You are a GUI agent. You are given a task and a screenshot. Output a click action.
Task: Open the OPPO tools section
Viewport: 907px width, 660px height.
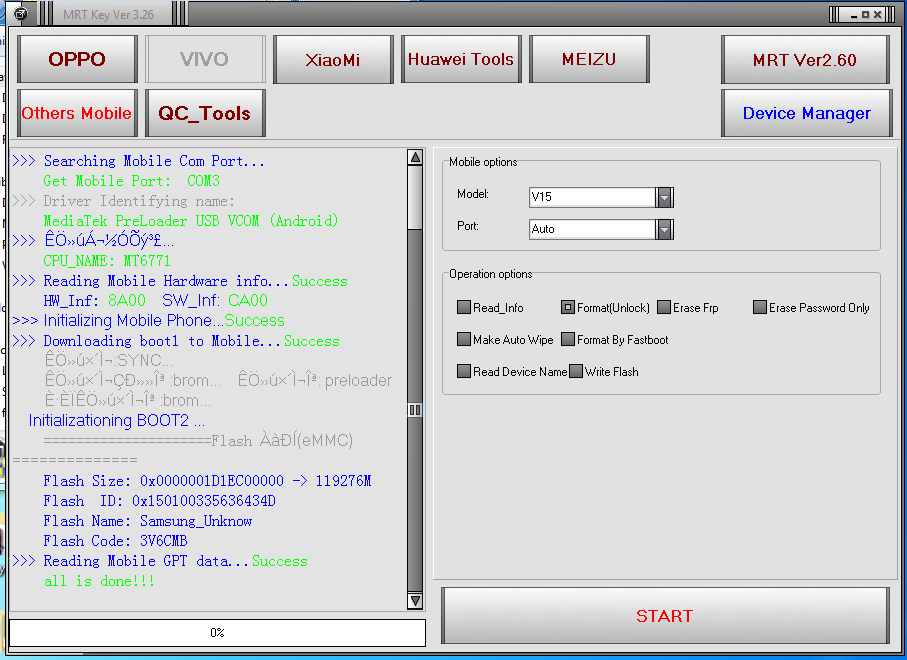[x=77, y=59]
